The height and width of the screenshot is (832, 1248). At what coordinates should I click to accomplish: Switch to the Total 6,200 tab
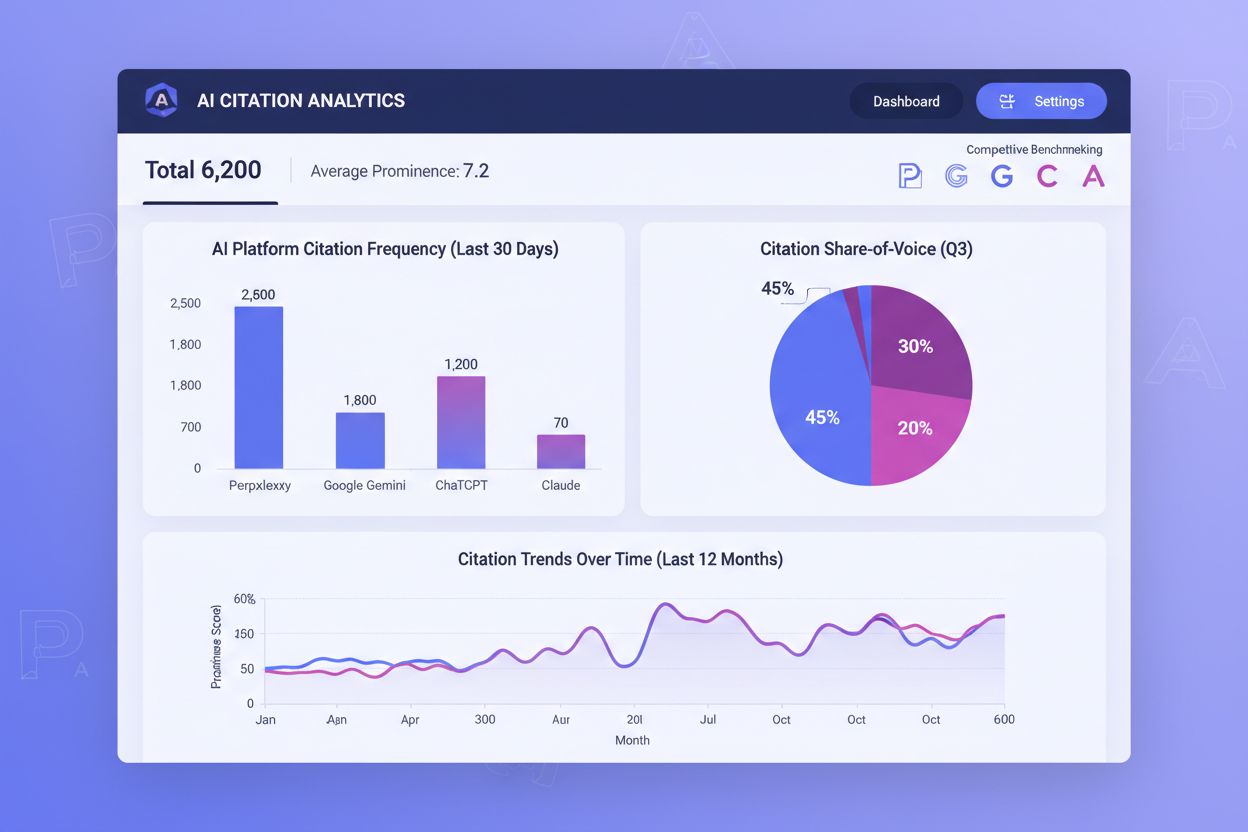(x=203, y=171)
